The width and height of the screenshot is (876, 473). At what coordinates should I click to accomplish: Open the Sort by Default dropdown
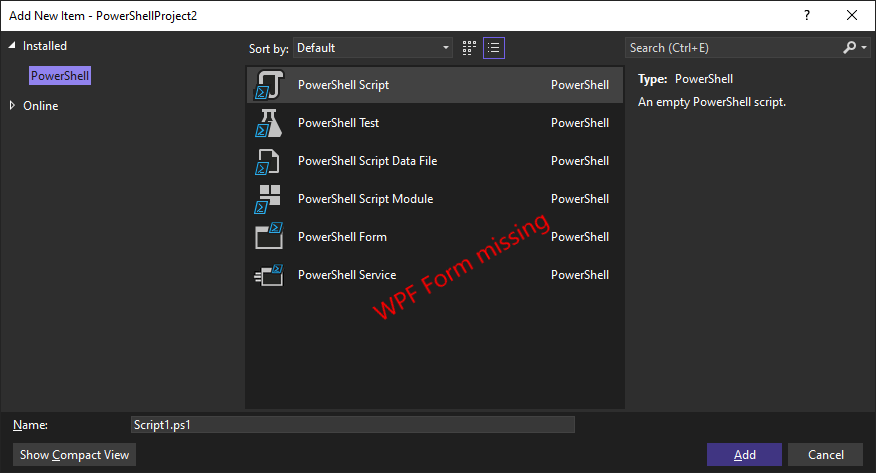[373, 48]
